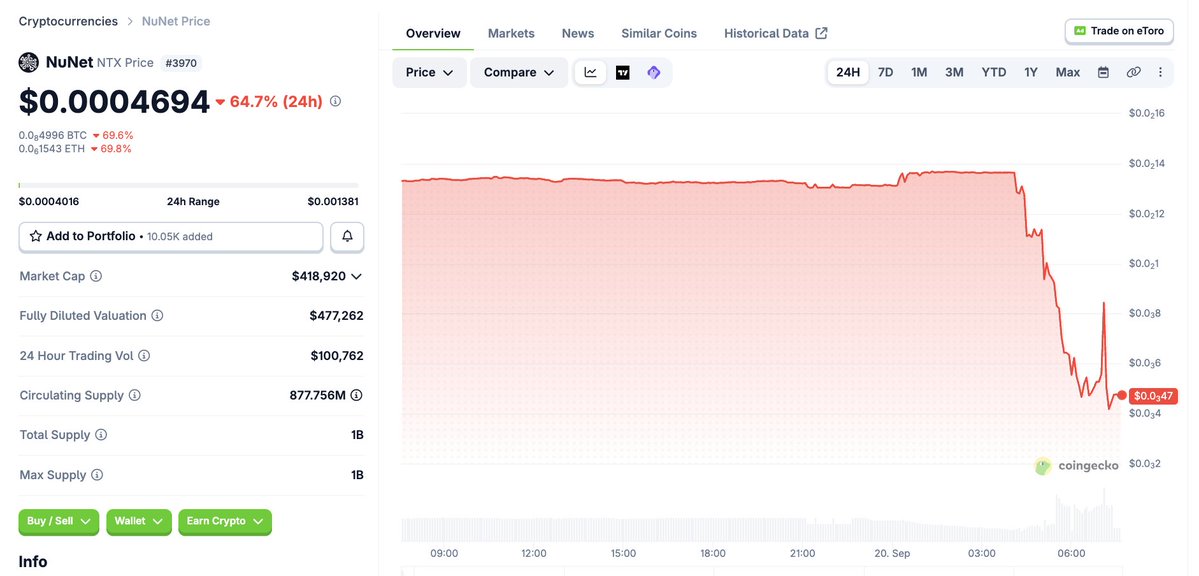Screen dimensions: 1199x576
Task: Select the 7D time range
Action: [885, 73]
